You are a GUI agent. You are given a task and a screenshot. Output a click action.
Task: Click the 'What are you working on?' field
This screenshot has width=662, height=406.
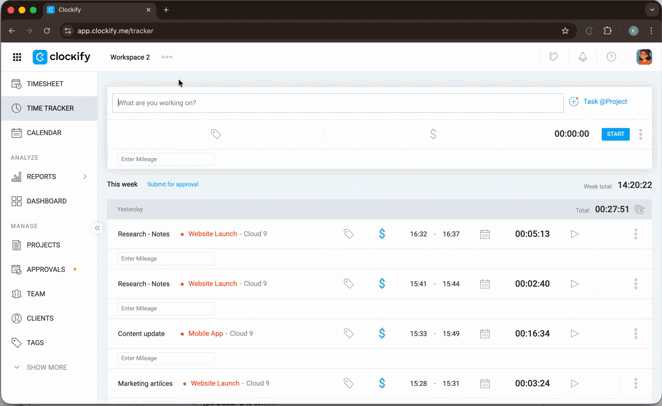(337, 102)
